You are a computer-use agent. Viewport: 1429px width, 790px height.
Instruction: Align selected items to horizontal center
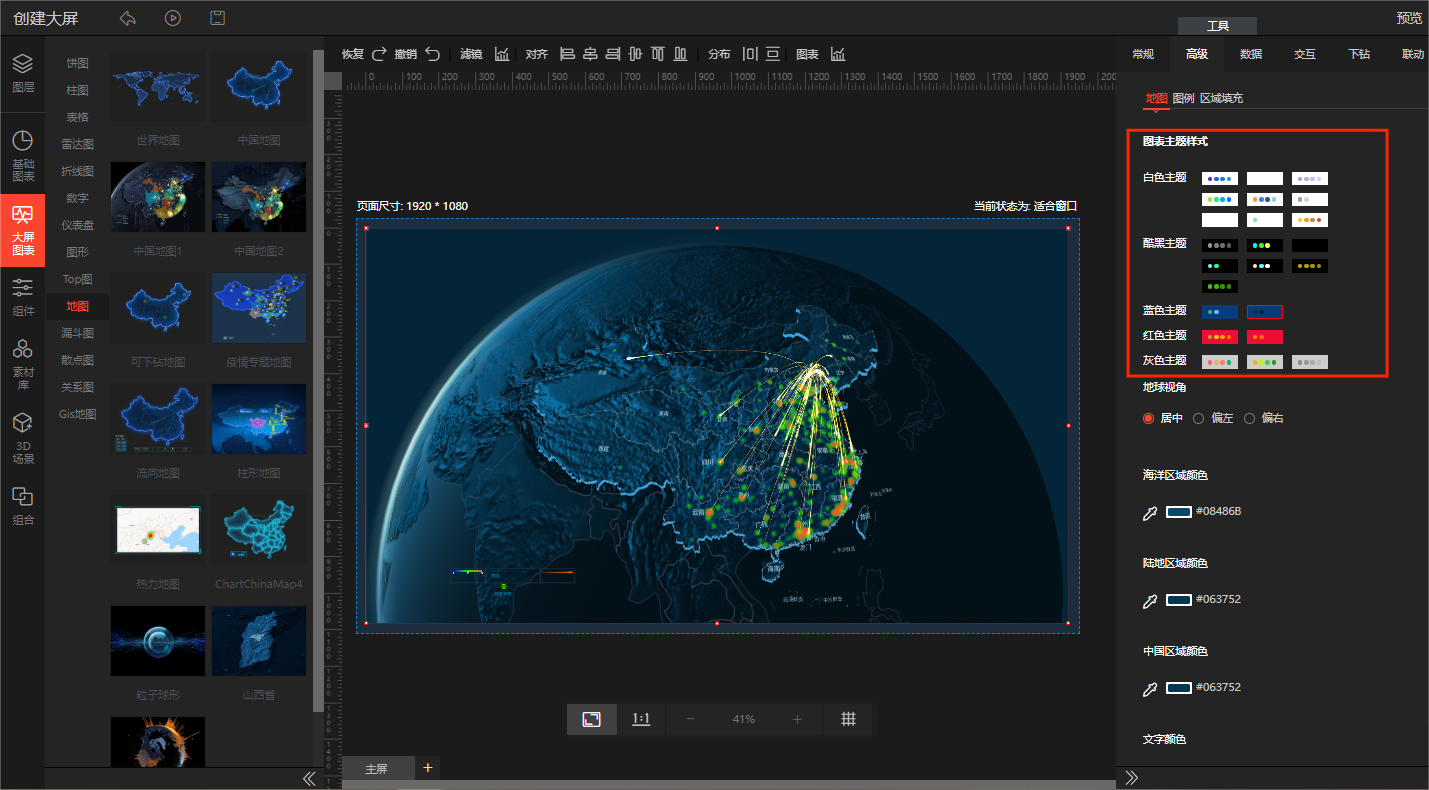[590, 54]
